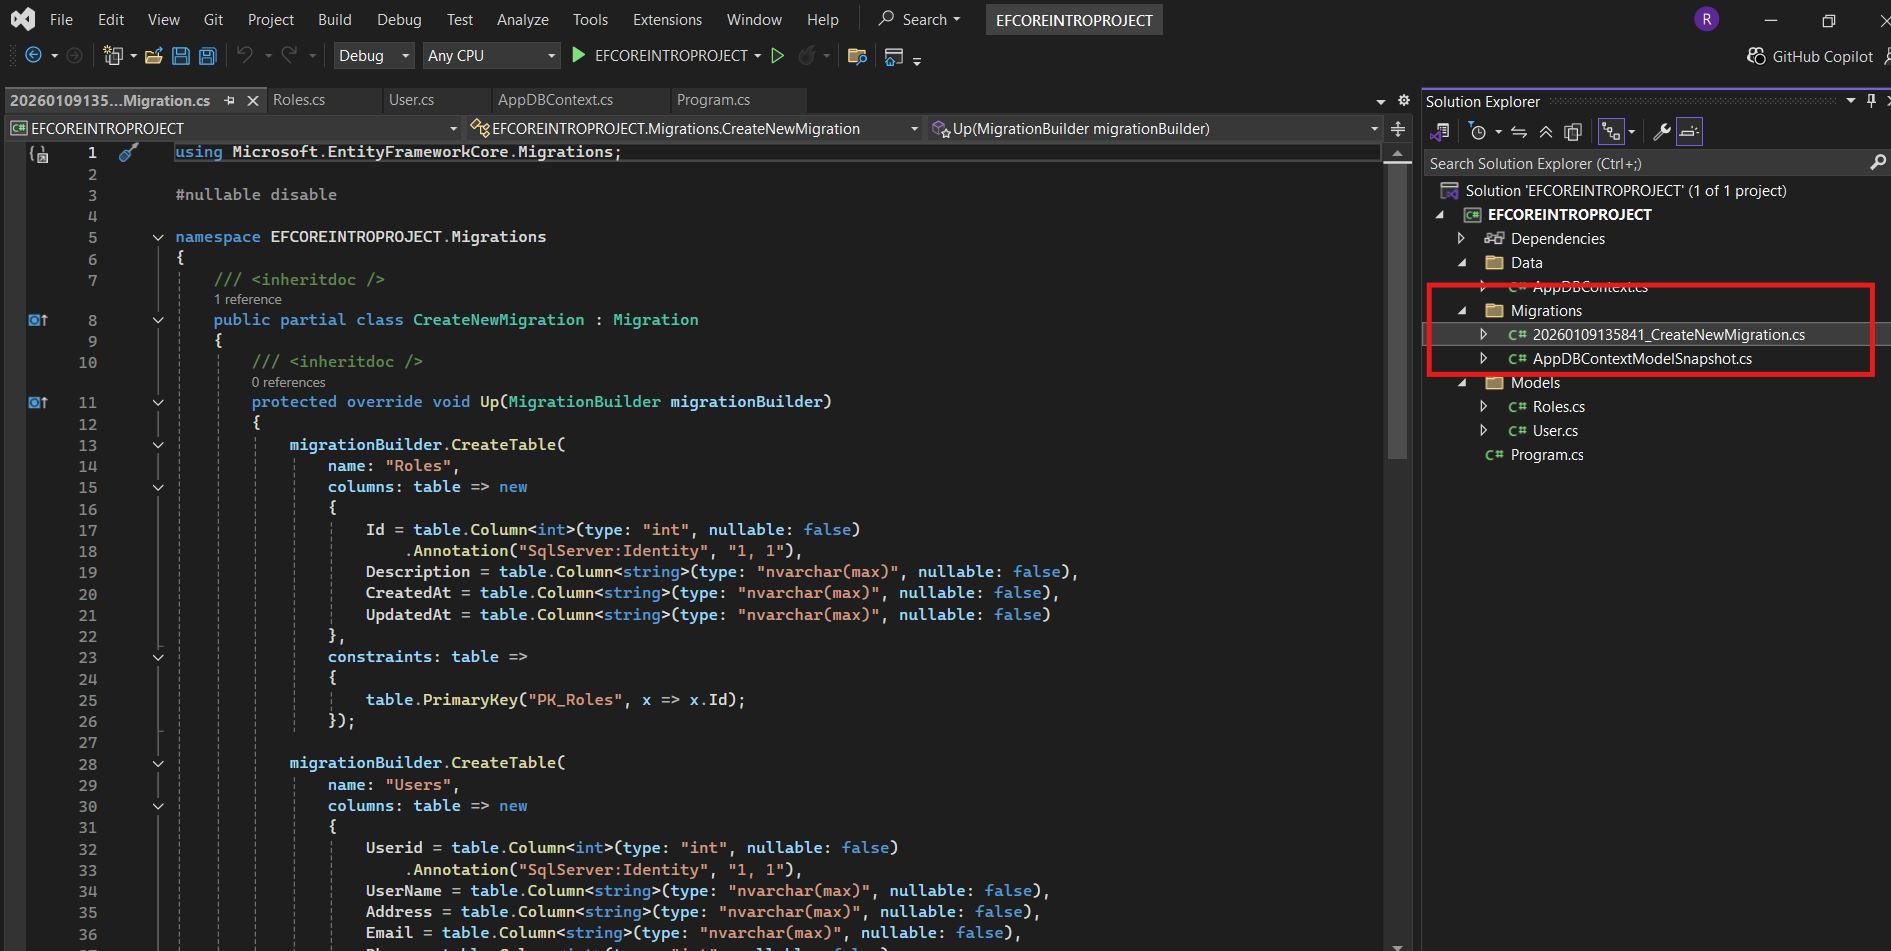
Task: Open Program.cs from Solution Explorer
Action: (x=1546, y=455)
